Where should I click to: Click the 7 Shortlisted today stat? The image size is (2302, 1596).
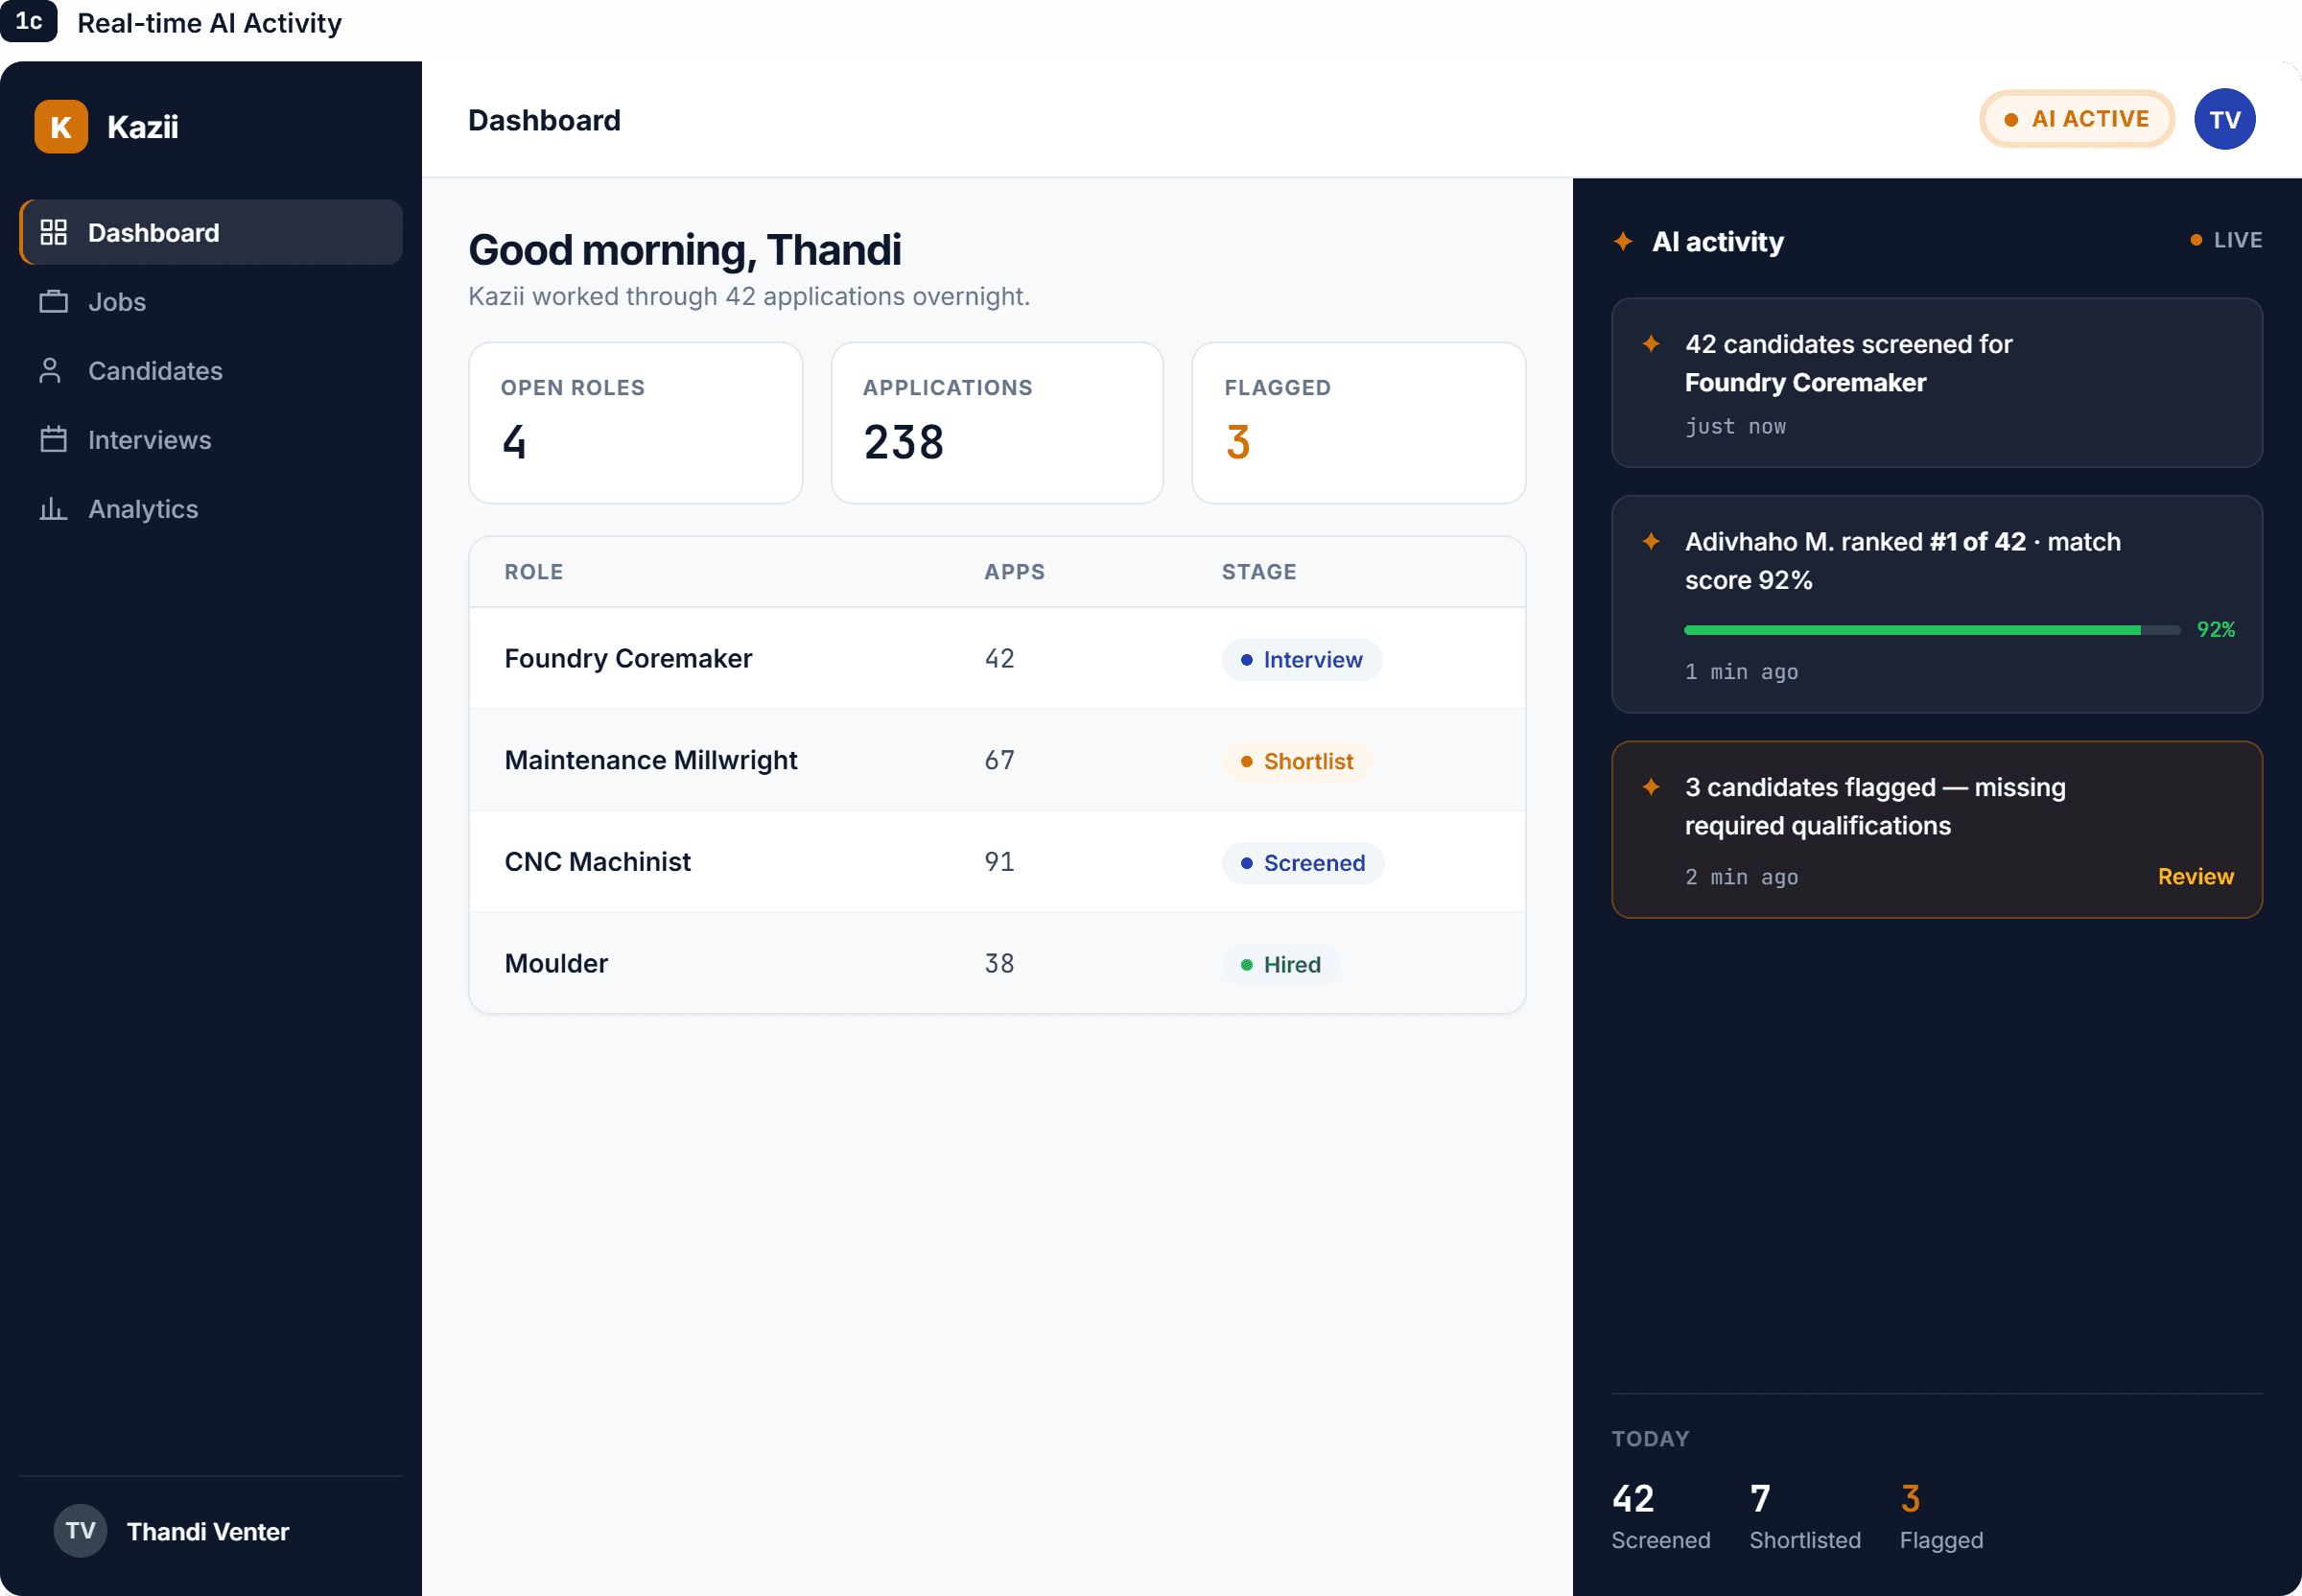click(1804, 1515)
